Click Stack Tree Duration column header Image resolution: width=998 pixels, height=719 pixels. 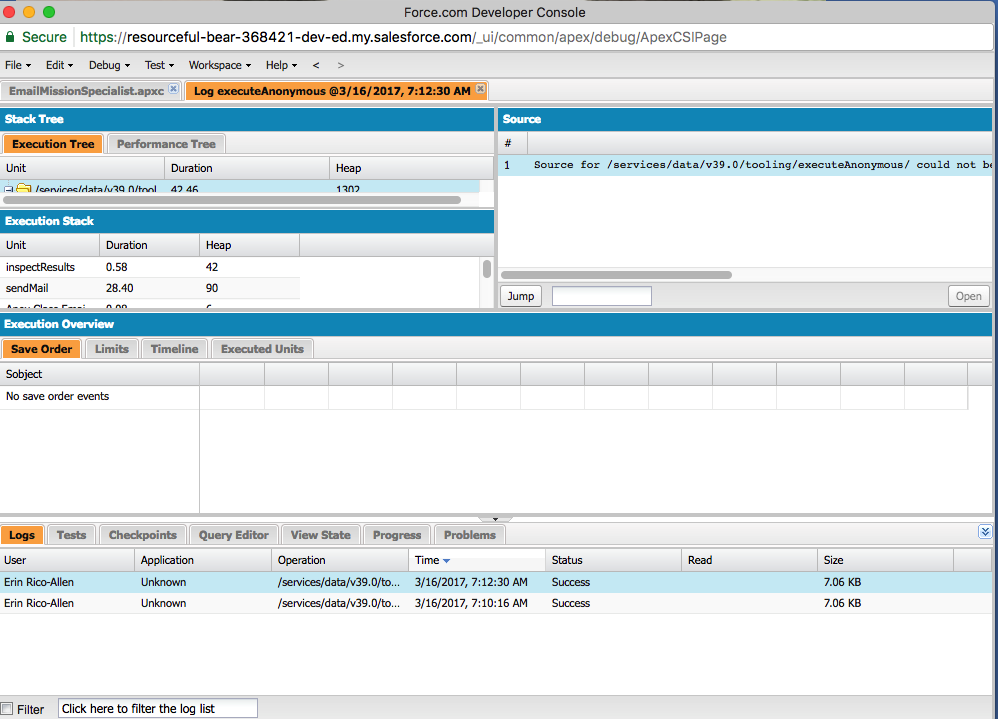pos(247,168)
